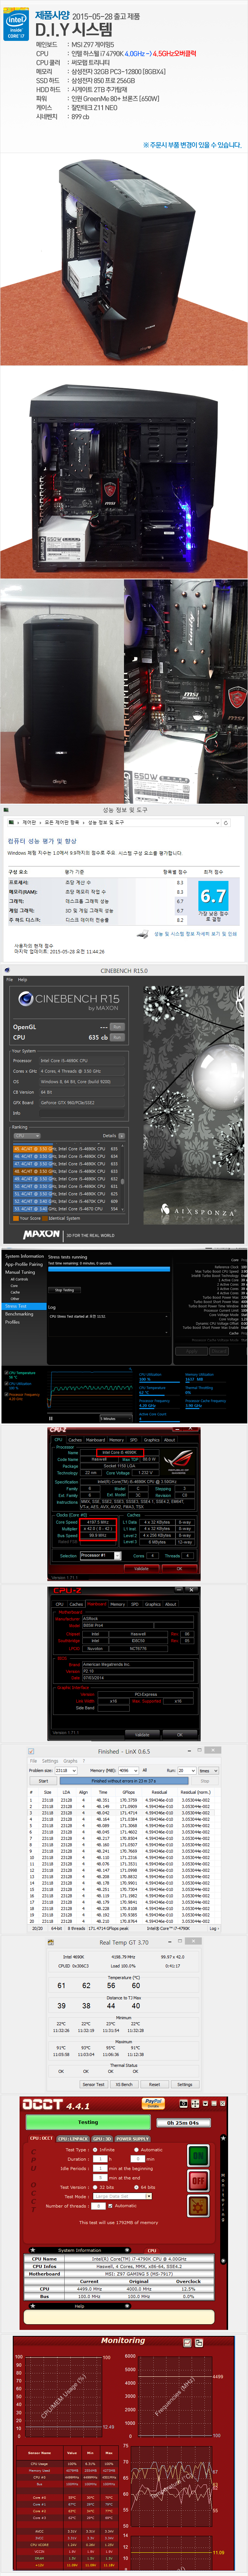Select Benchmarking in XTU sidebar
248x2576 pixels.
[20, 1314]
